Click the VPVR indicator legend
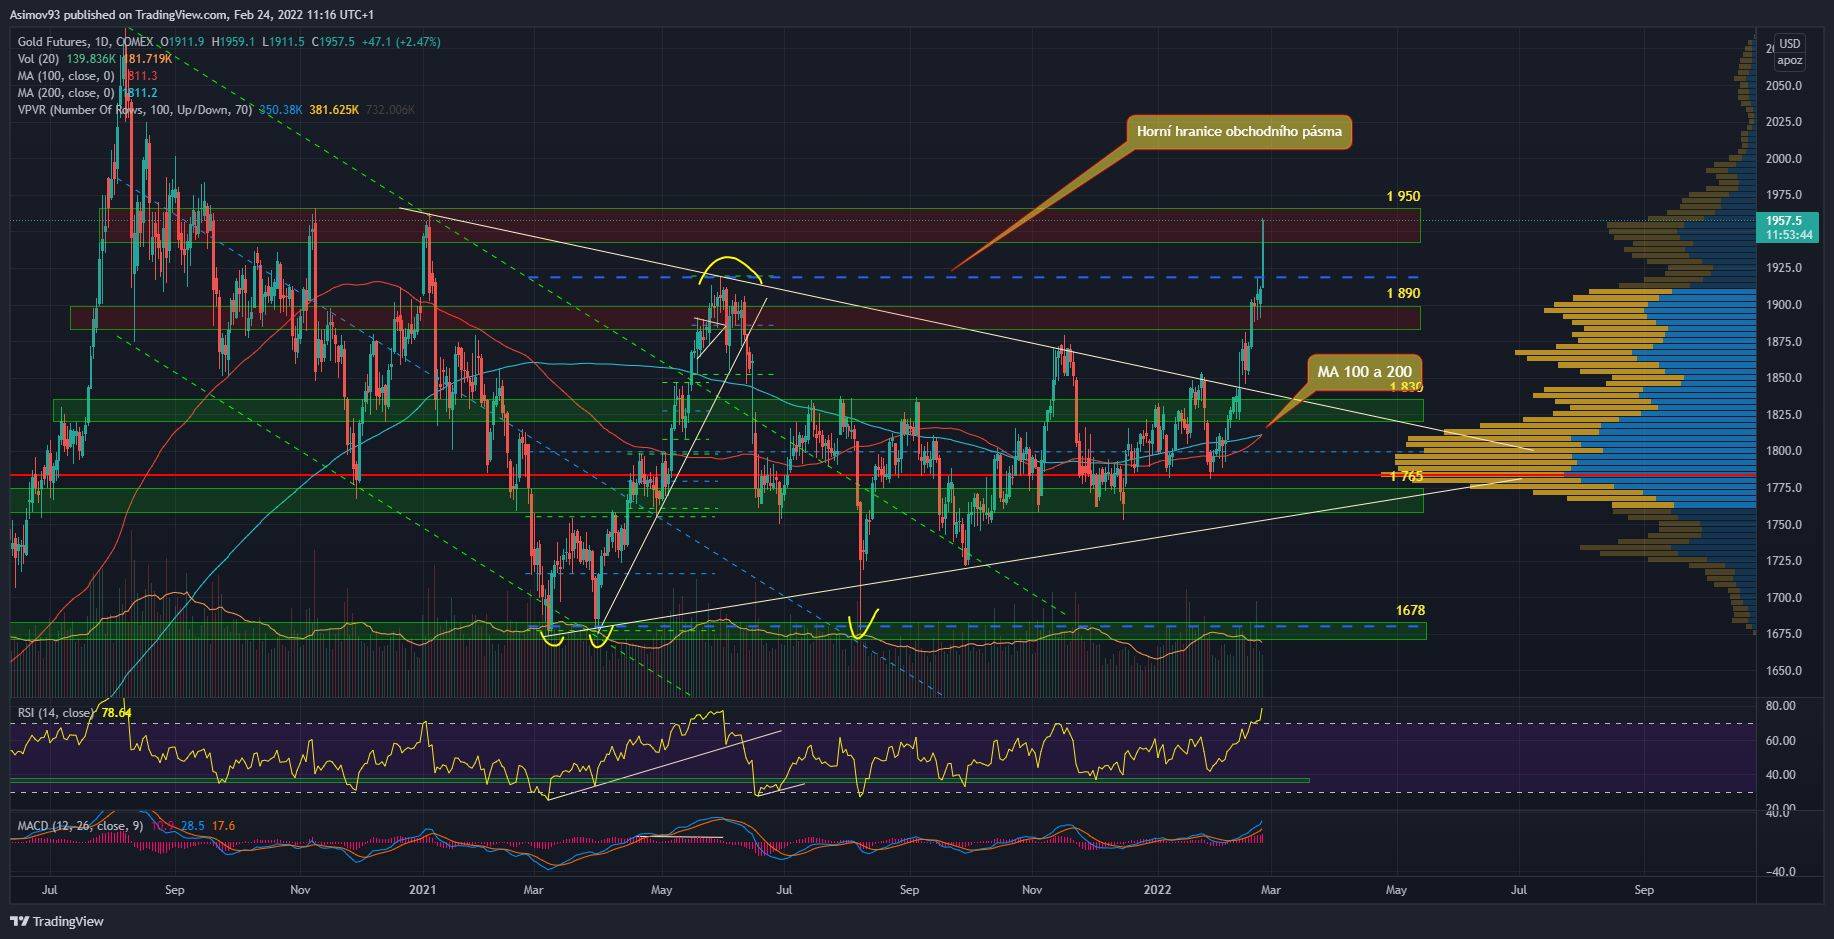The width and height of the screenshot is (1834, 939). click(135, 110)
